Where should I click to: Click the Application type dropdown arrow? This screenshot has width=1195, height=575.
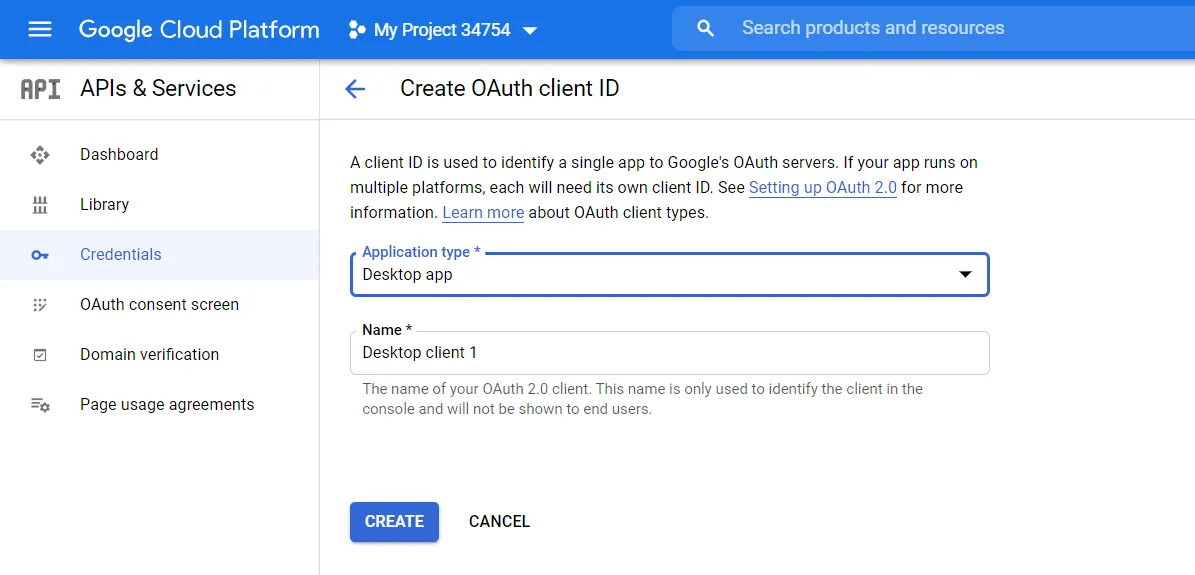coord(965,275)
